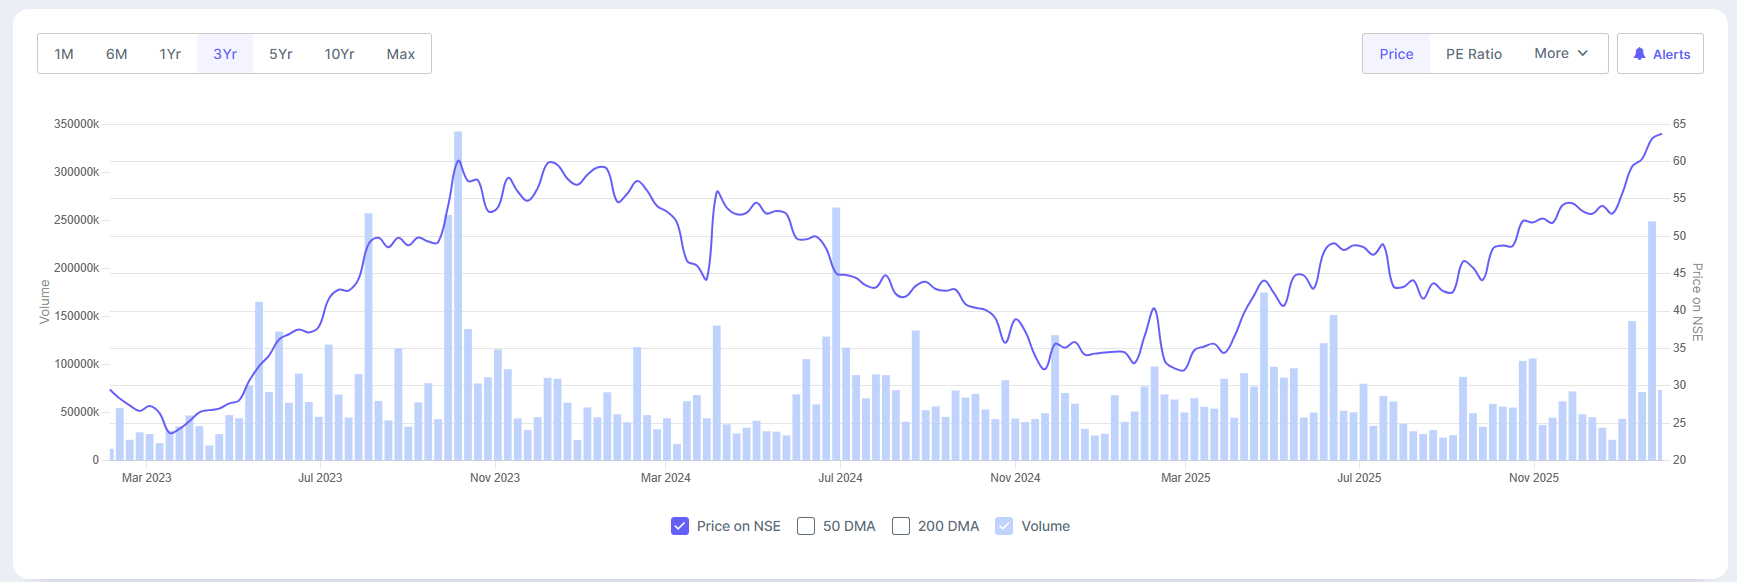Expand the More dropdown chevron
Screen dimensions: 1737x582
click(x=1583, y=53)
